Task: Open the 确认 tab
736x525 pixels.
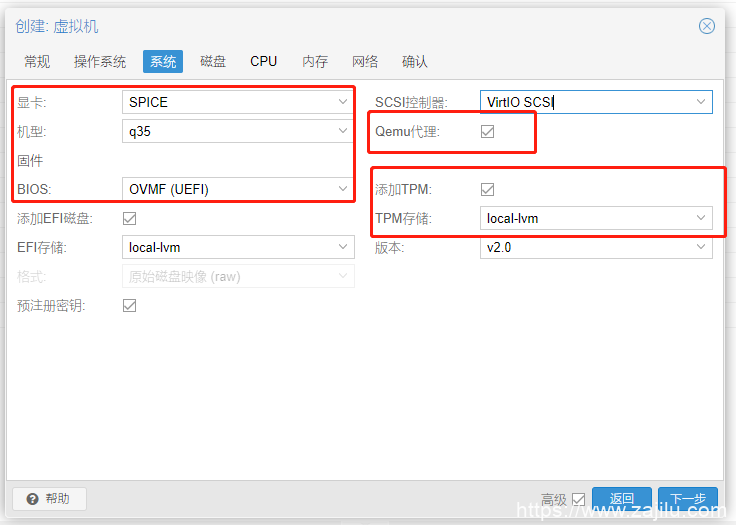Action: 415,62
